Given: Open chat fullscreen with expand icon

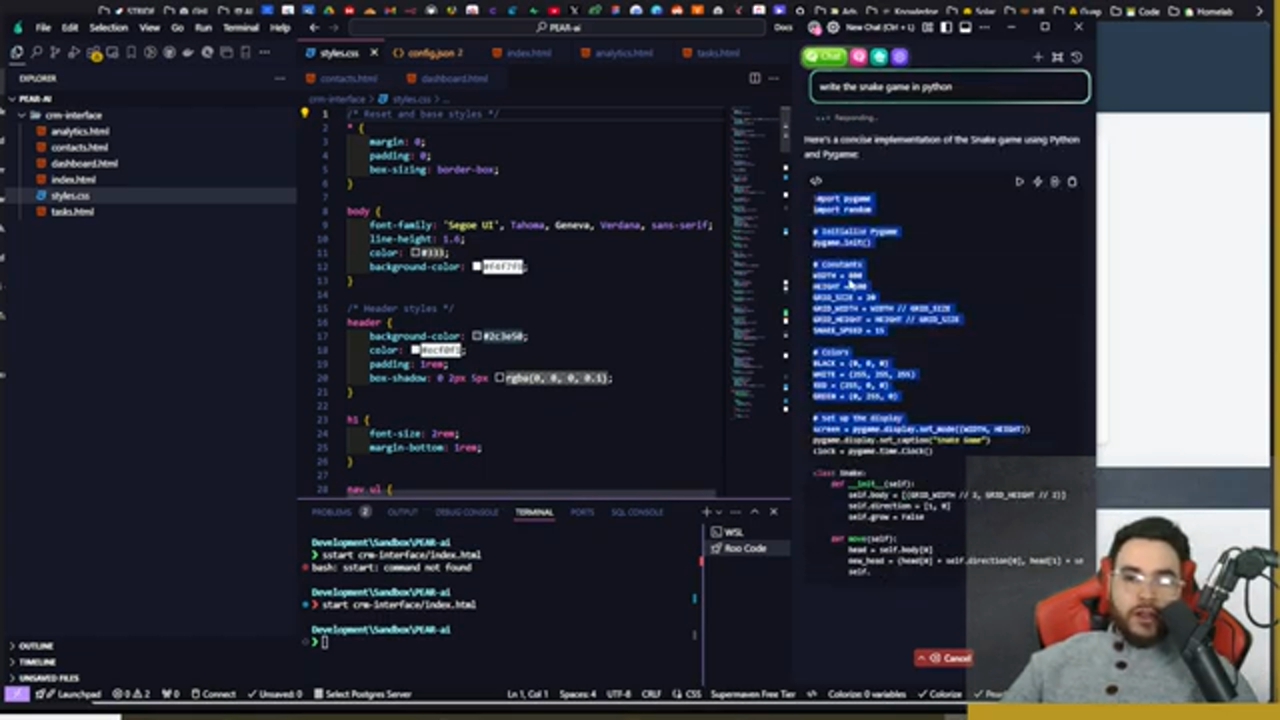Looking at the screenshot, I should (x=1057, y=57).
